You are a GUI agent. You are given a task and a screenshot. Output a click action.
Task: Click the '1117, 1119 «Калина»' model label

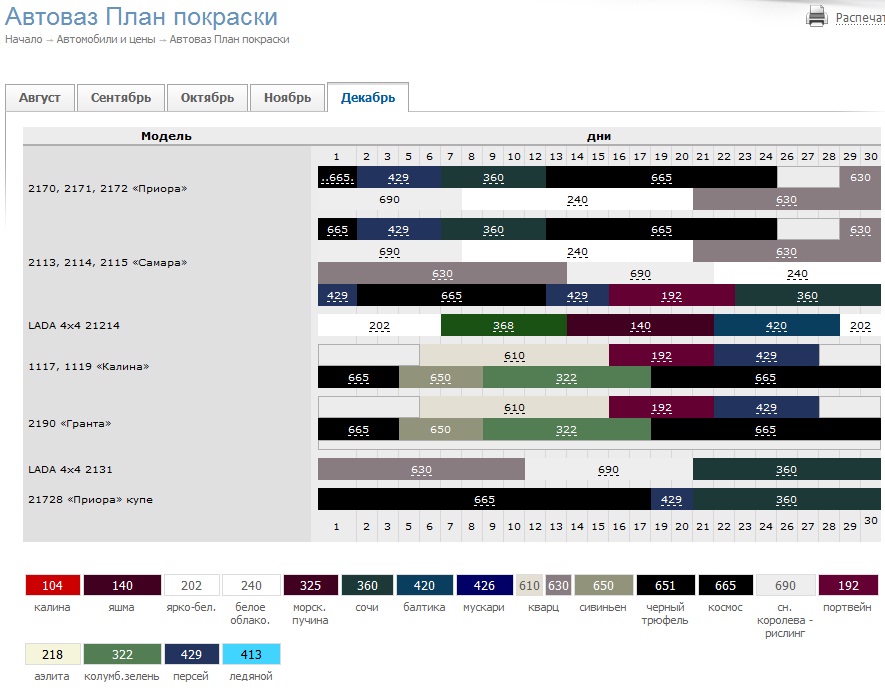(x=89, y=367)
